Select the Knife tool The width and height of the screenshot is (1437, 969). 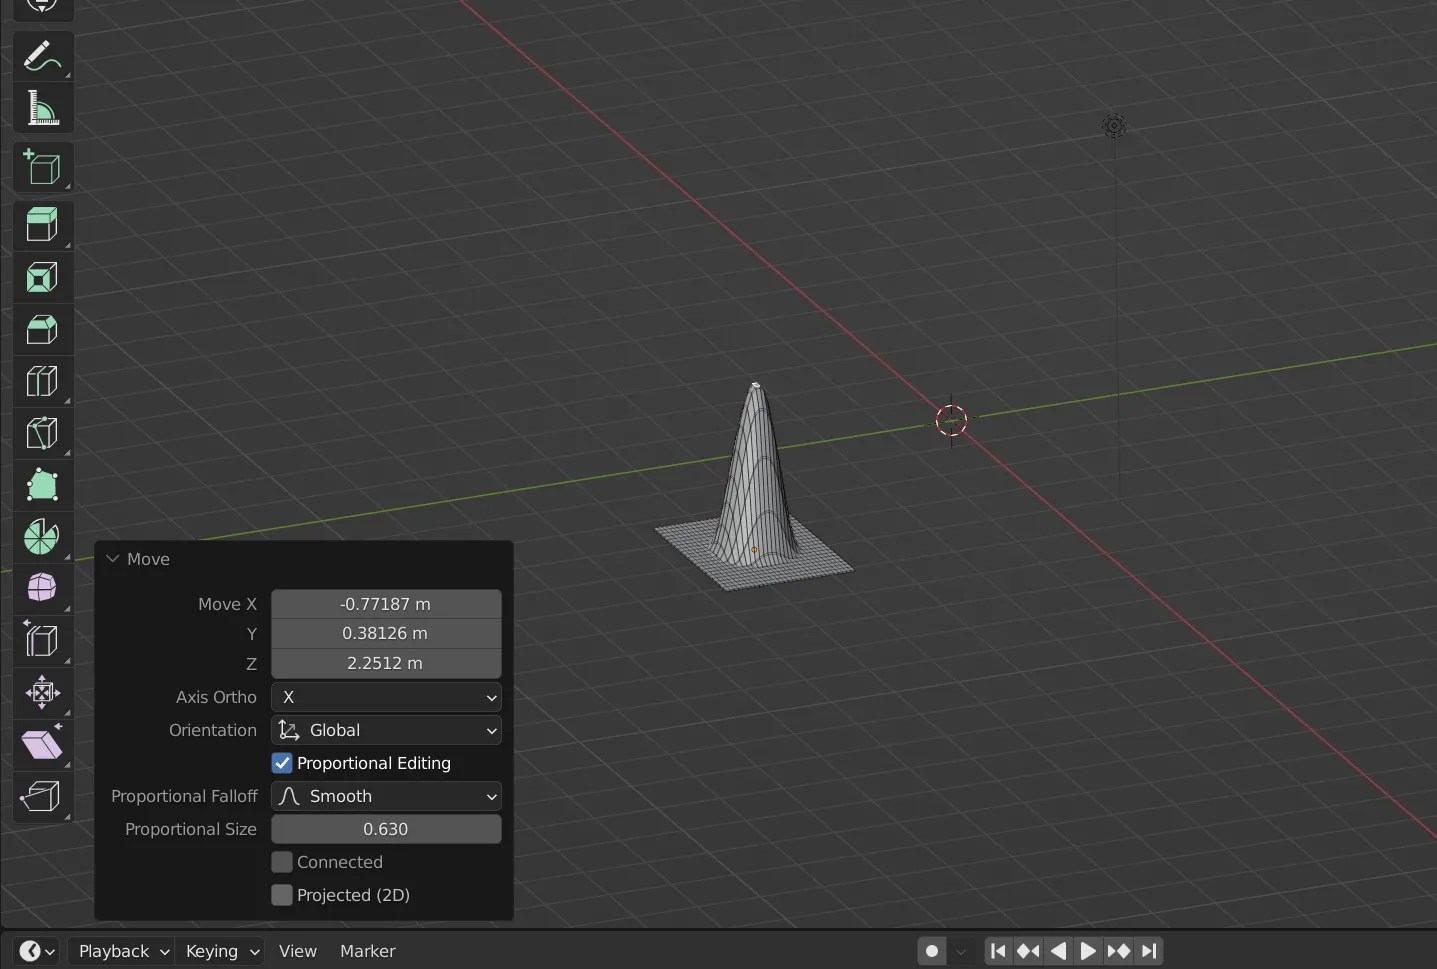tap(44, 433)
